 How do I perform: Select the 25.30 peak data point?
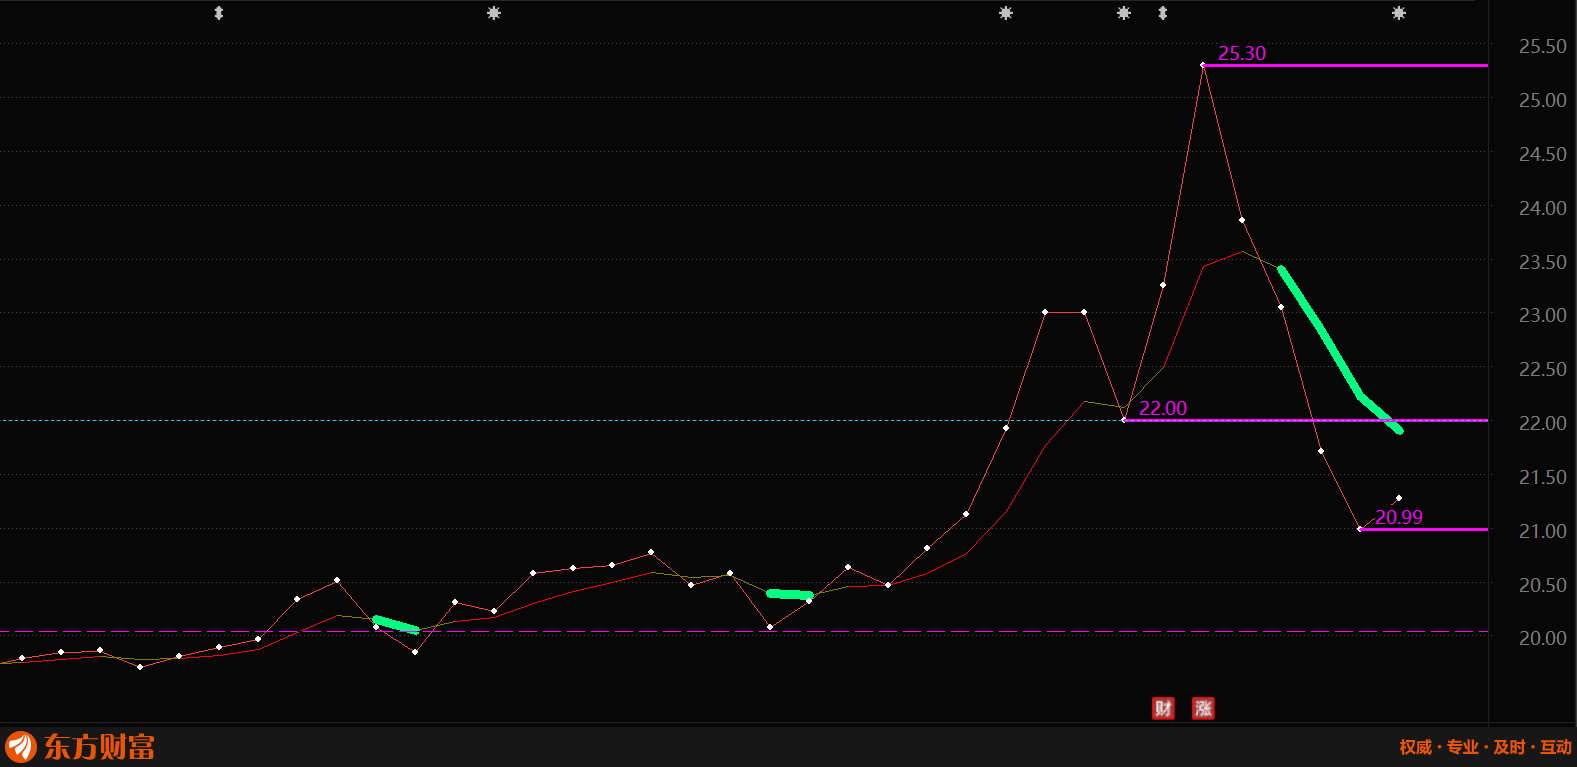[1202, 65]
